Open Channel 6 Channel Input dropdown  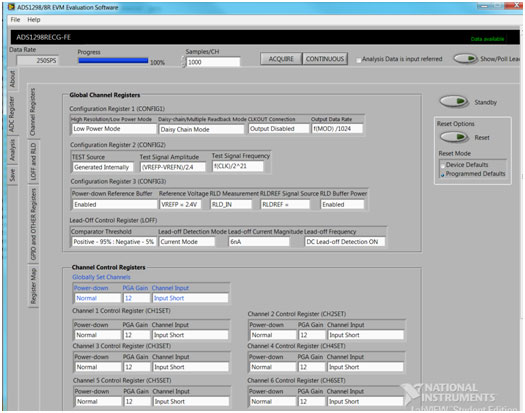pyautogui.click(x=366, y=401)
